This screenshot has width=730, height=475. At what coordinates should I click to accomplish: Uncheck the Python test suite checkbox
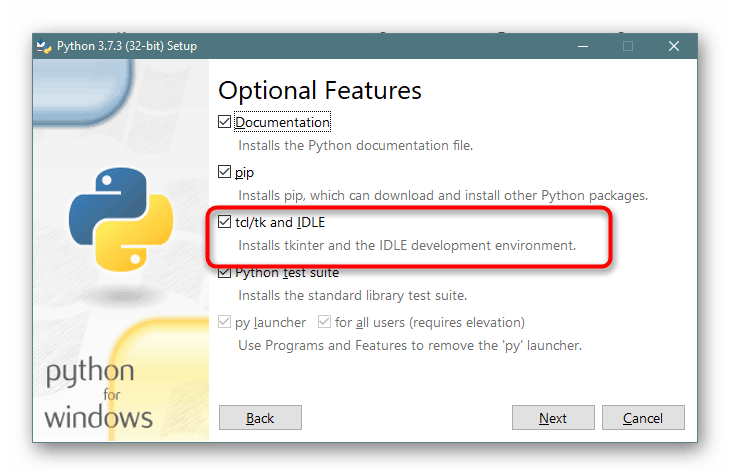(x=224, y=272)
